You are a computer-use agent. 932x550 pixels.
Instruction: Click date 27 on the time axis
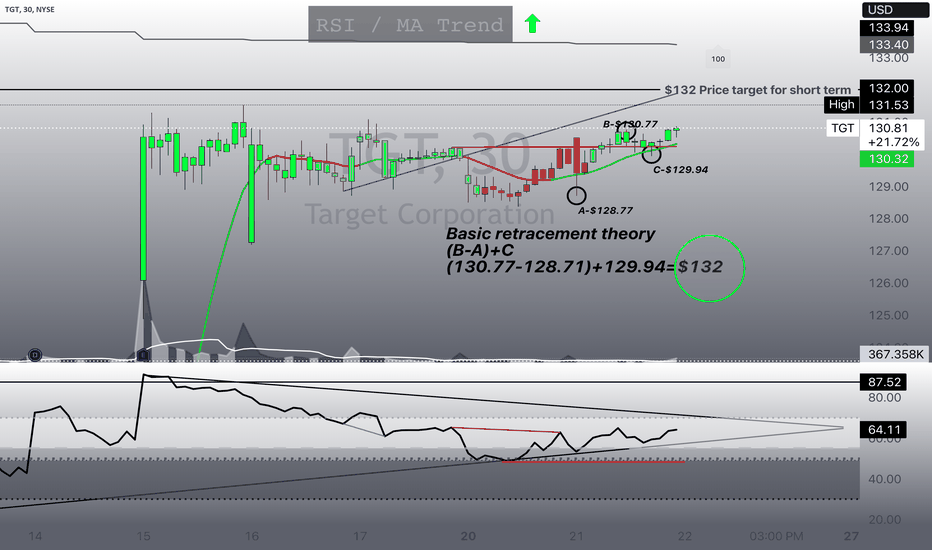[x=851, y=536]
